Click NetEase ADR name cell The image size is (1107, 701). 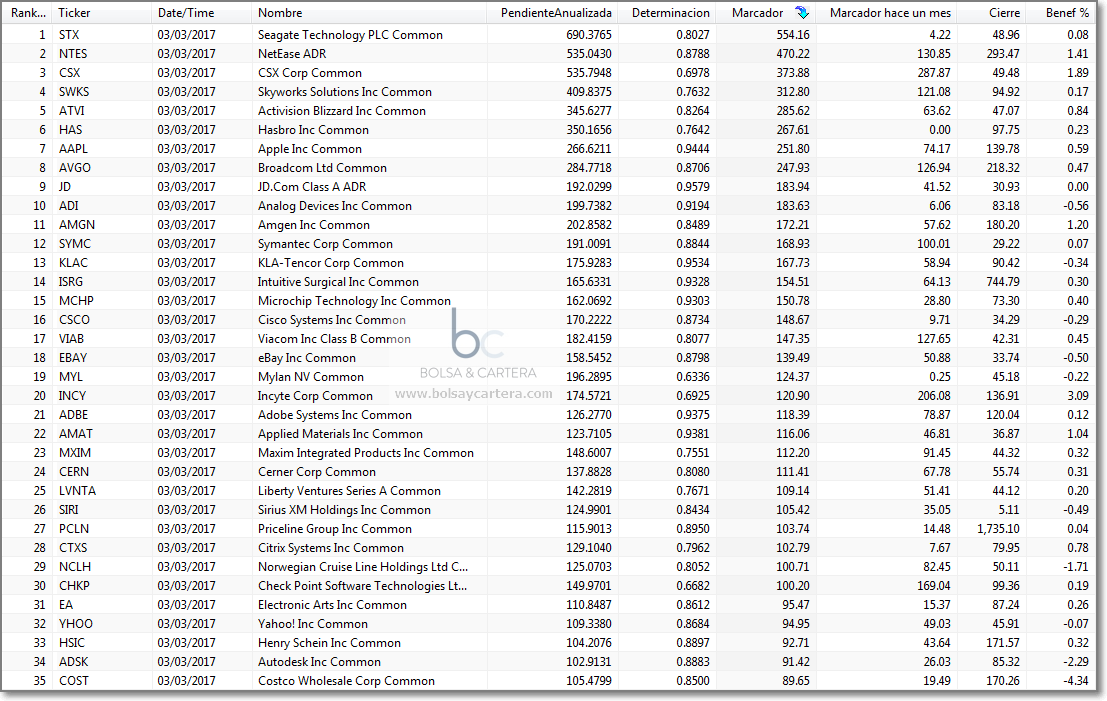(x=292, y=54)
